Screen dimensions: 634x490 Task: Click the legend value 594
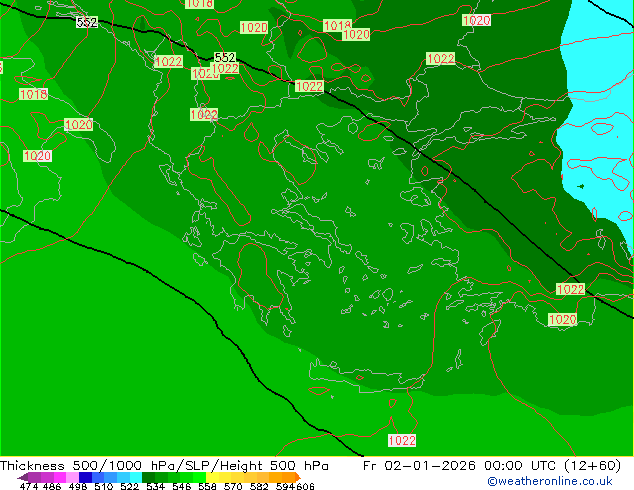coord(285,486)
